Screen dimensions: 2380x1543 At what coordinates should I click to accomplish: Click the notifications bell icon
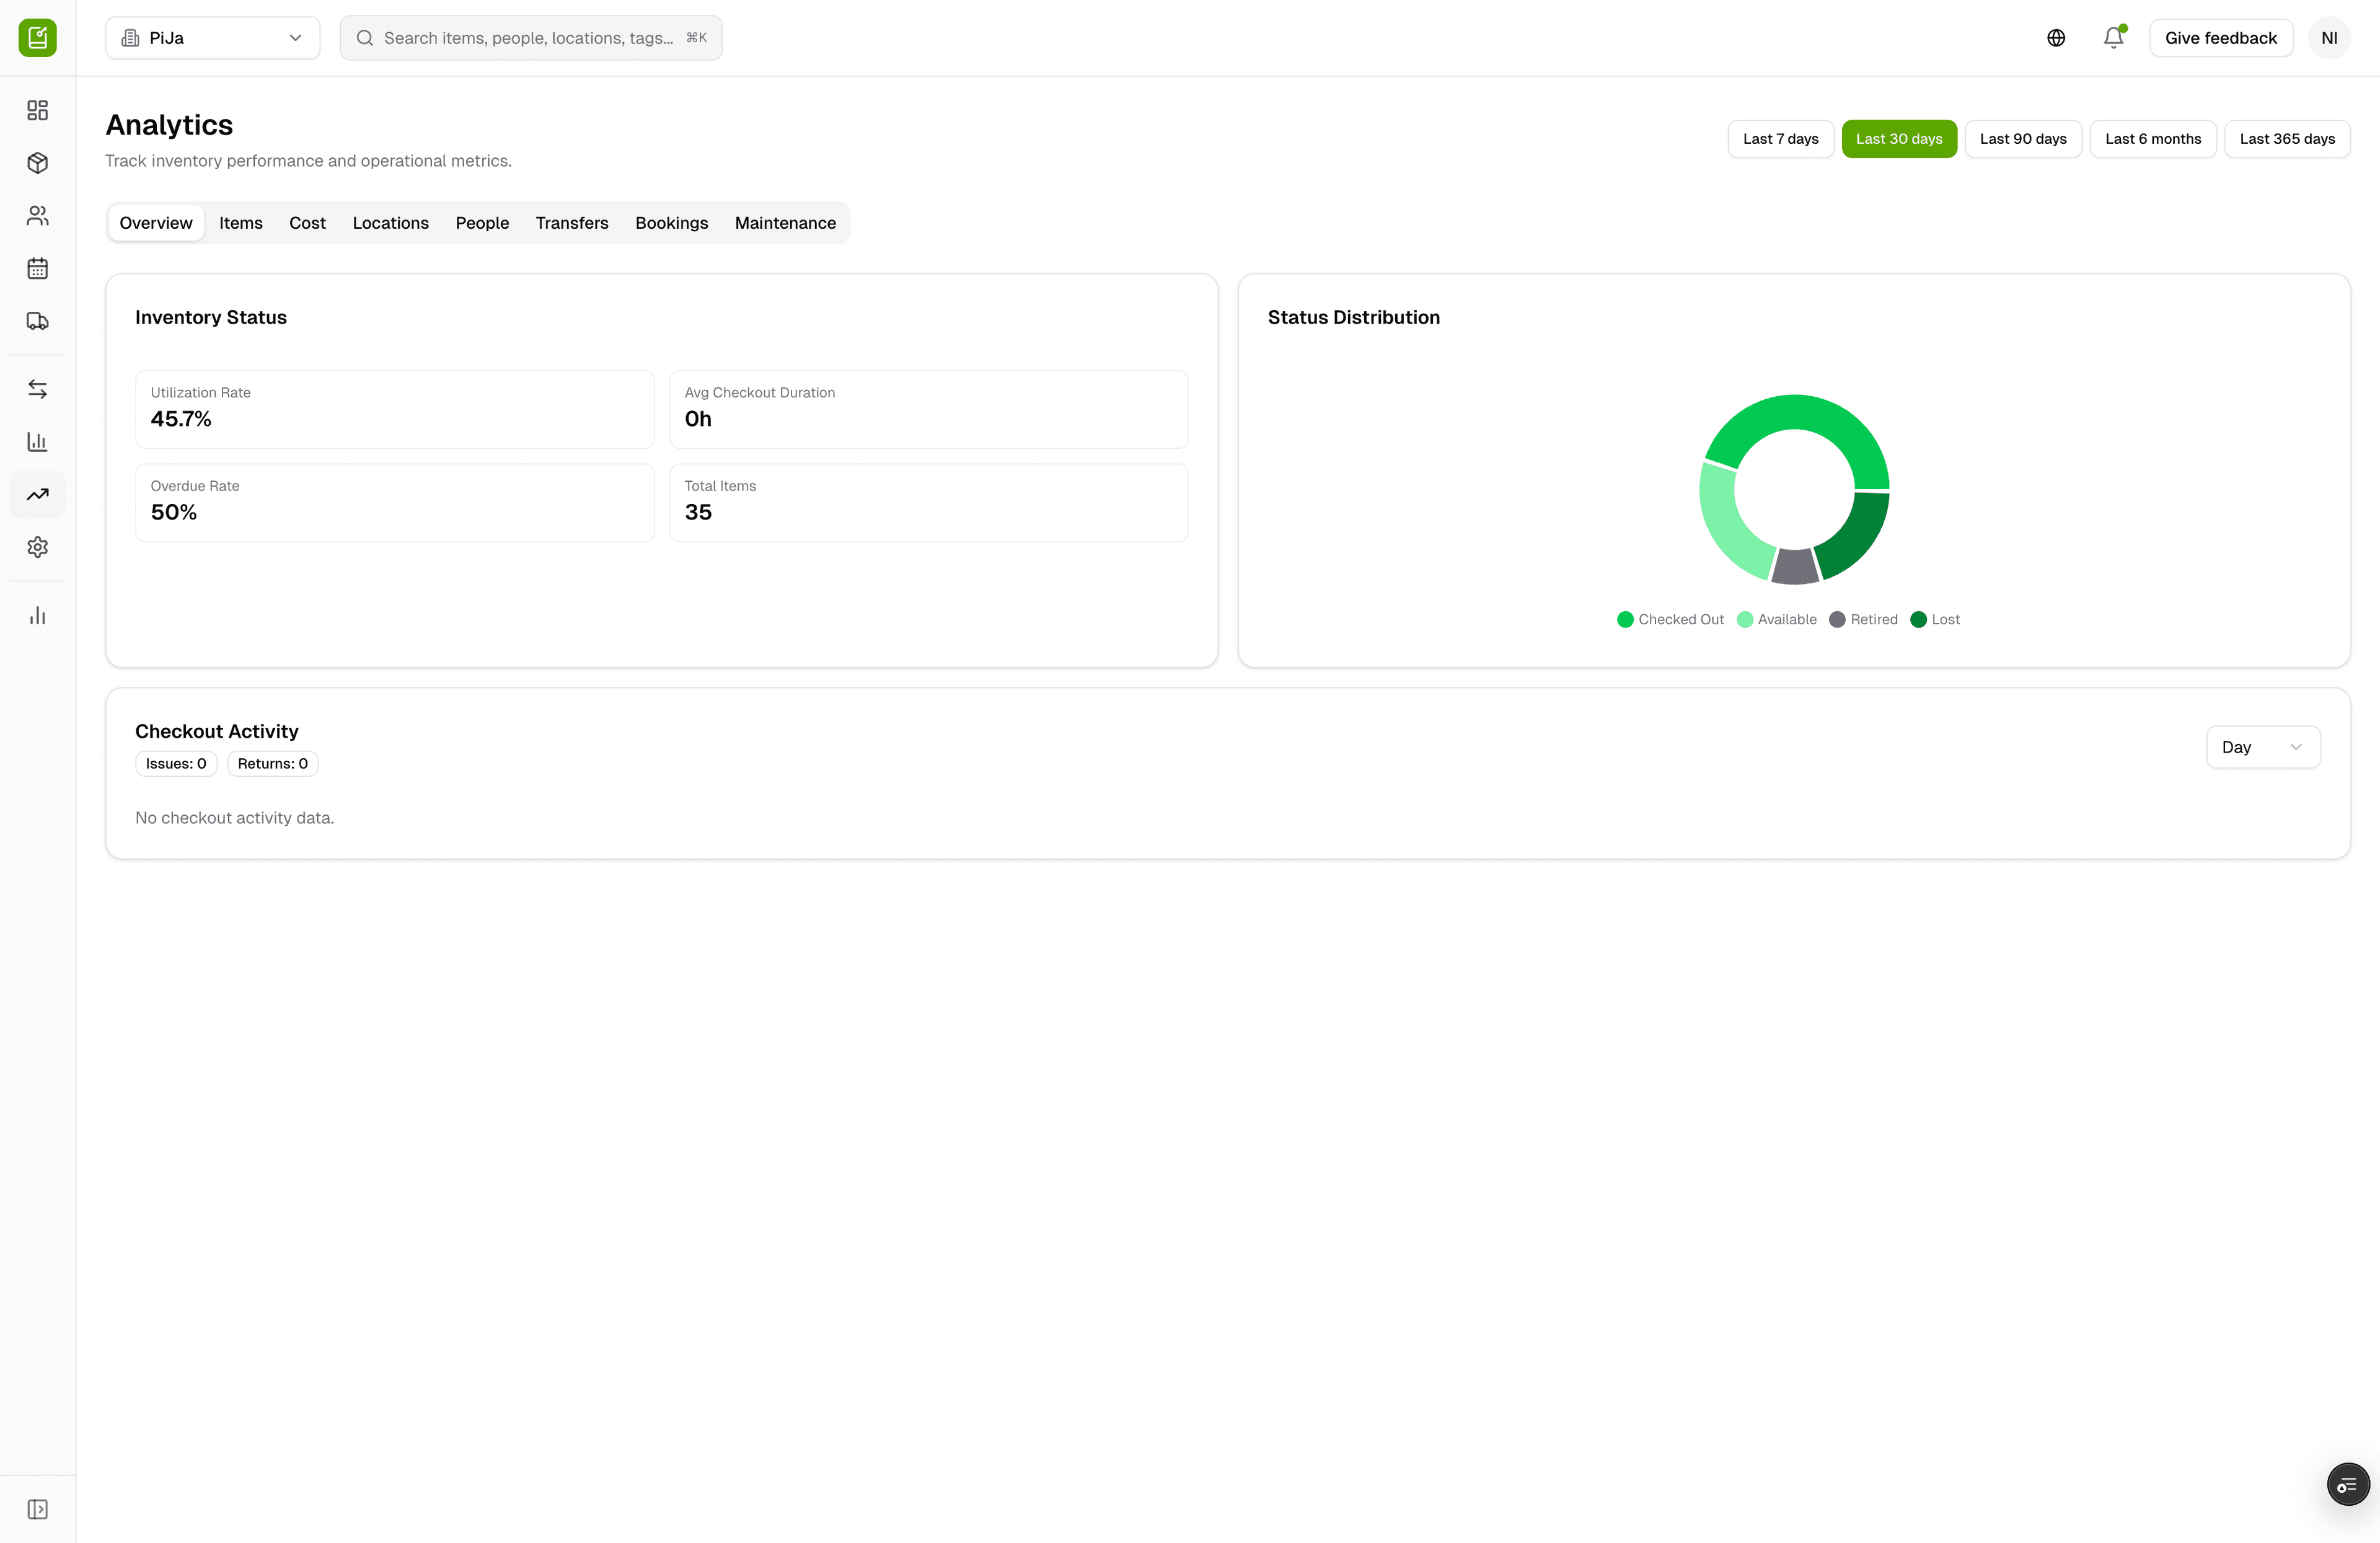click(x=2113, y=38)
